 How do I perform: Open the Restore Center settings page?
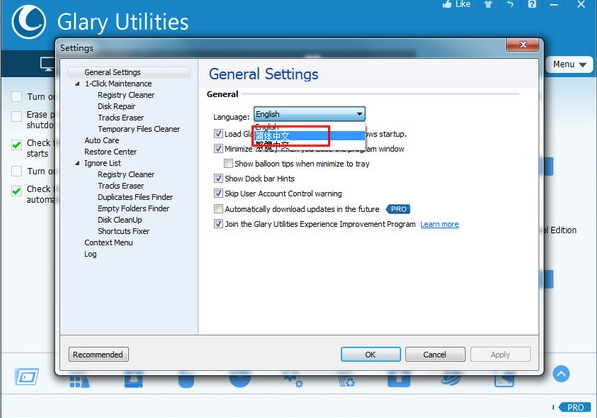point(110,152)
